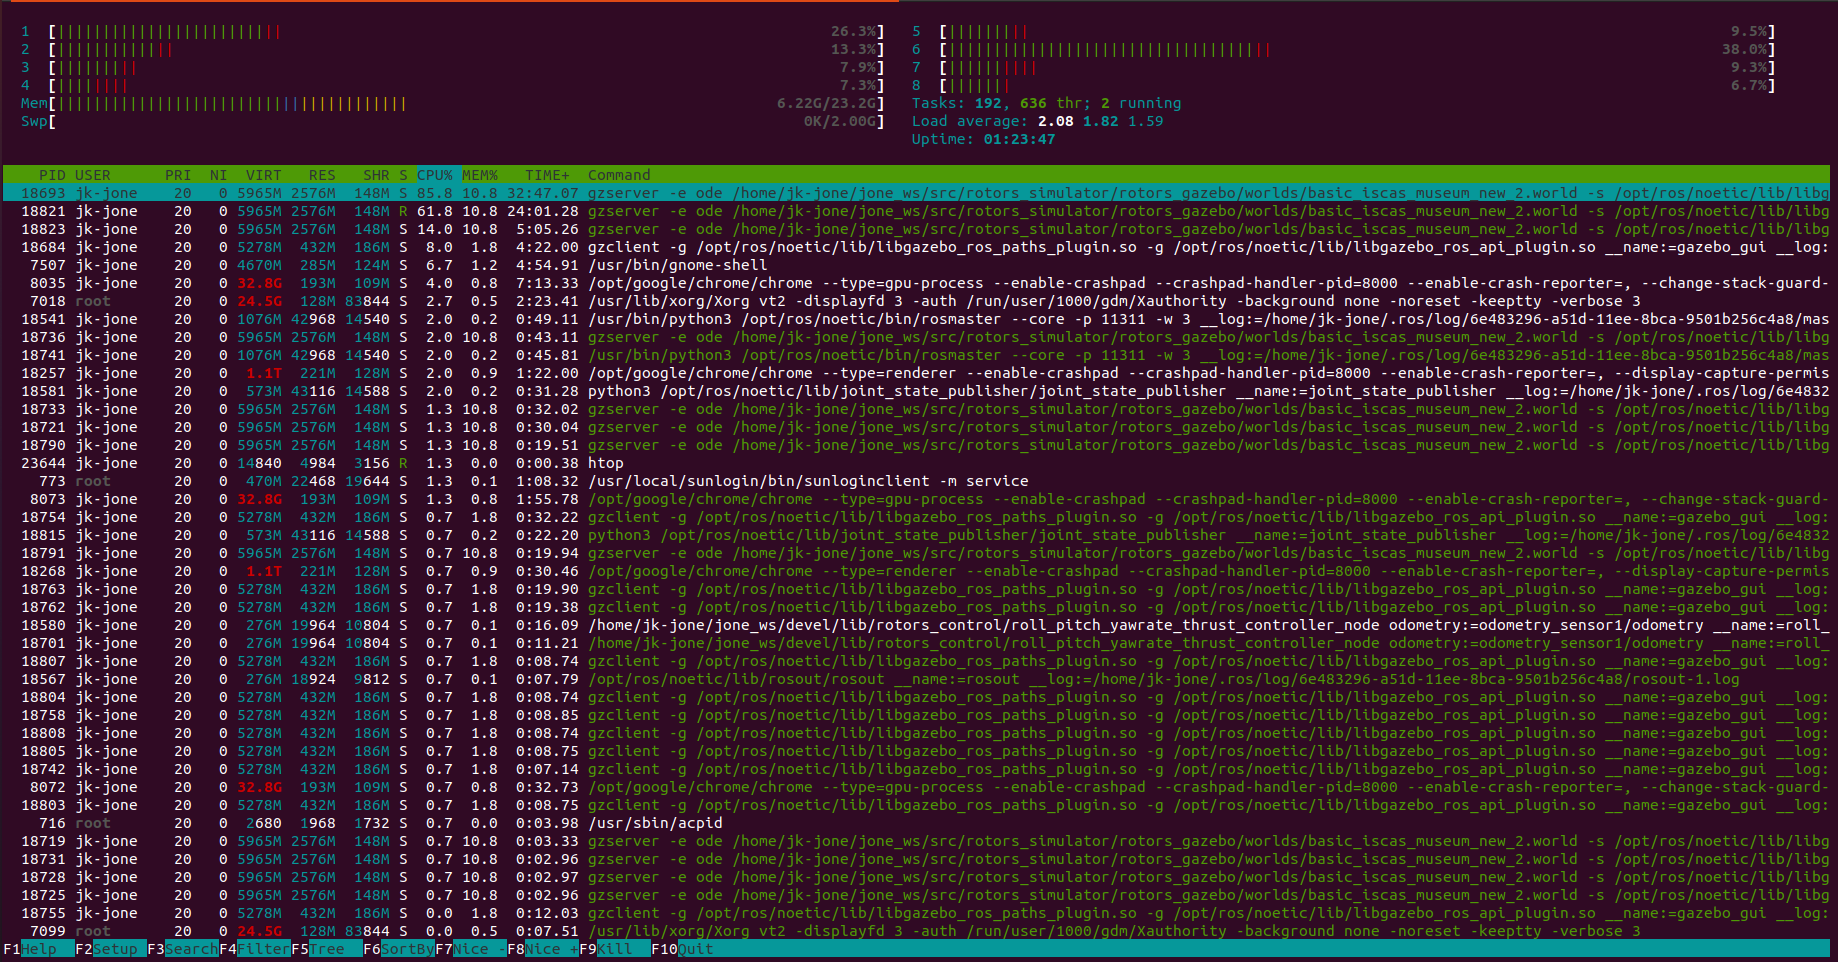
Task: Open Setup from the F2 footer
Action: 112,949
